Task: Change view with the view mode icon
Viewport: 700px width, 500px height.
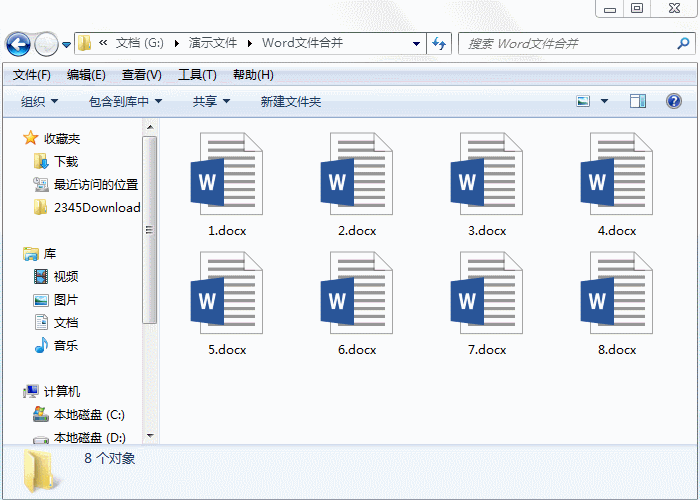Action: (x=583, y=101)
